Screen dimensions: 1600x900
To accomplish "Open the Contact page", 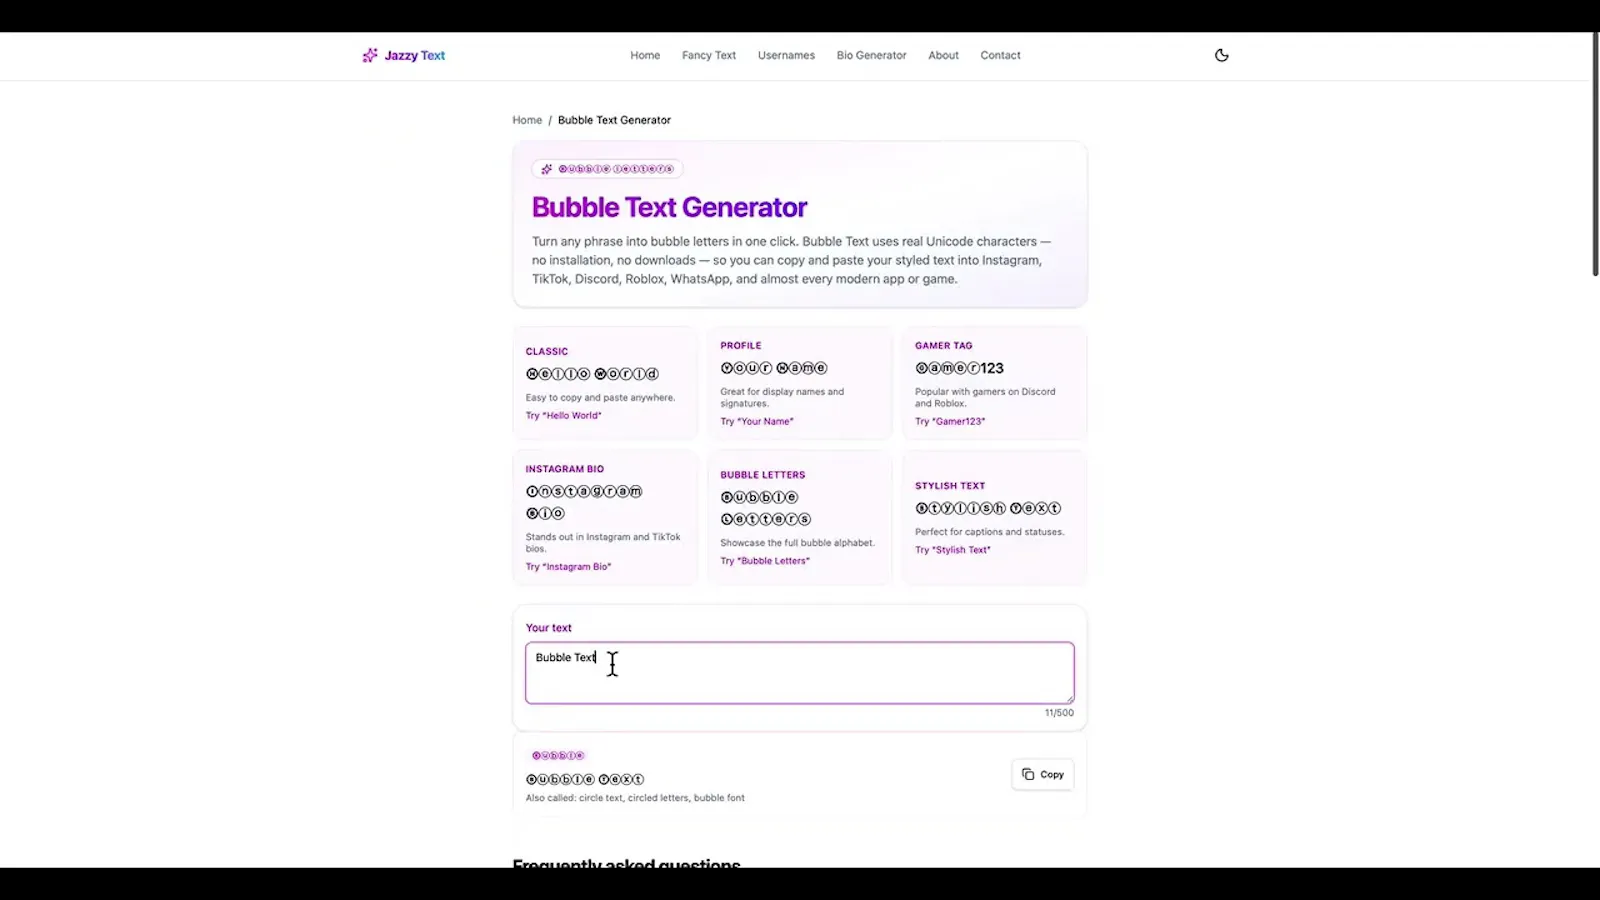I will (x=1000, y=55).
